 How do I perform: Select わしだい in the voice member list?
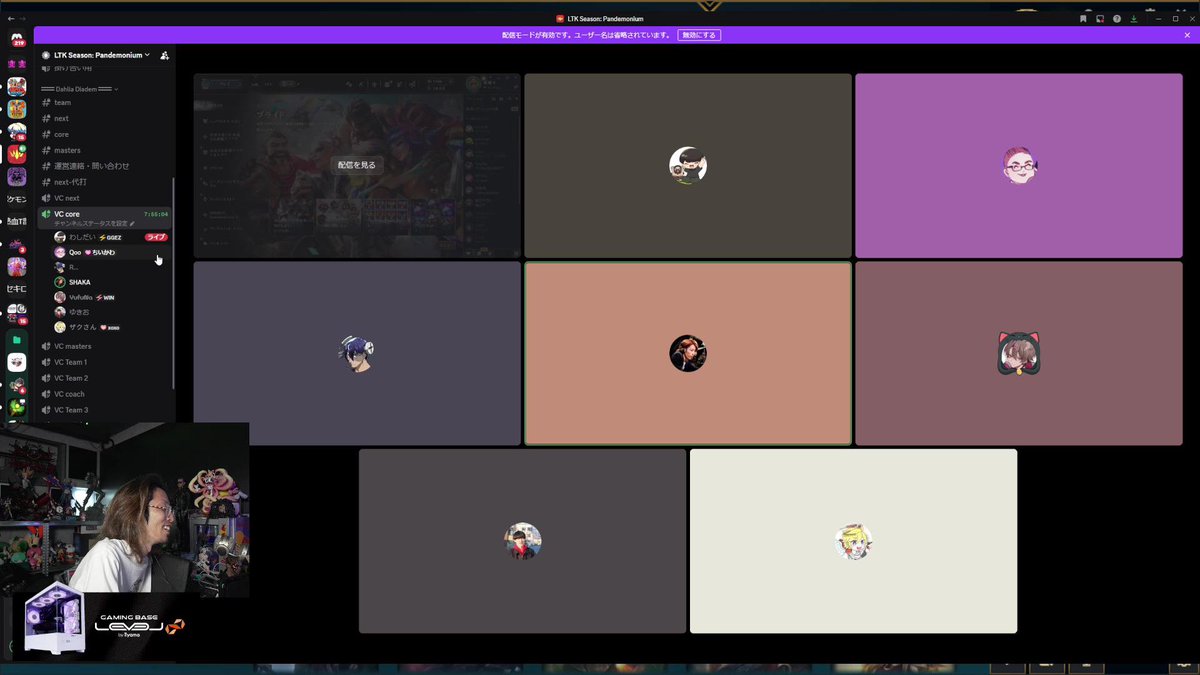[x=111, y=237]
